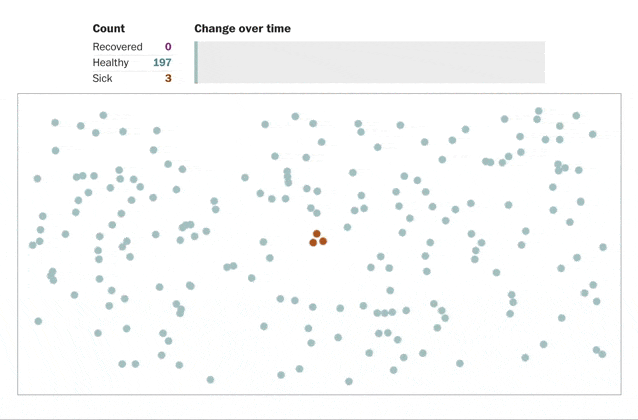638x420 pixels.
Task: Select the Healthy label
Action: tap(111, 63)
